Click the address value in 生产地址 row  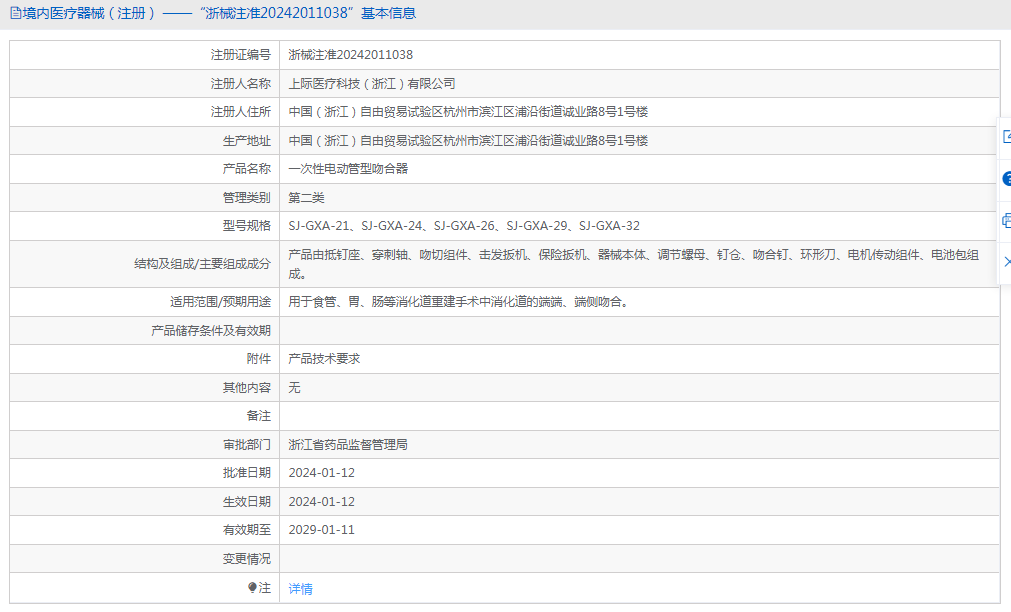(468, 141)
